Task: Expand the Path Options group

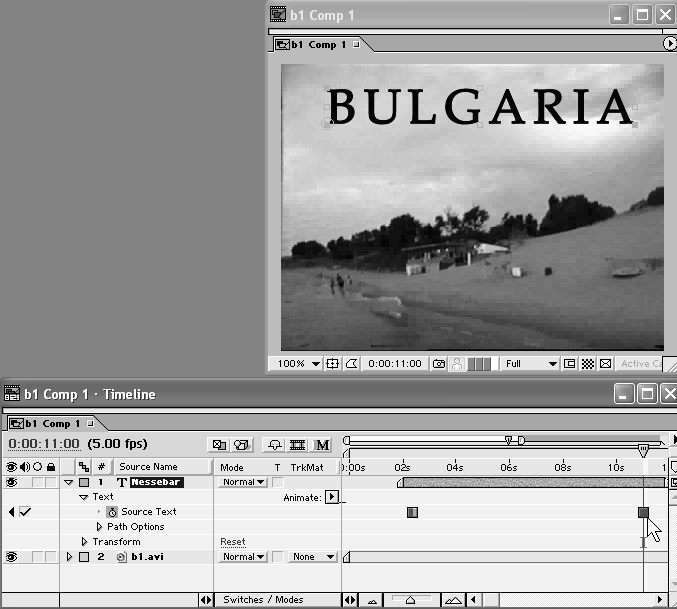Action: coord(99,527)
